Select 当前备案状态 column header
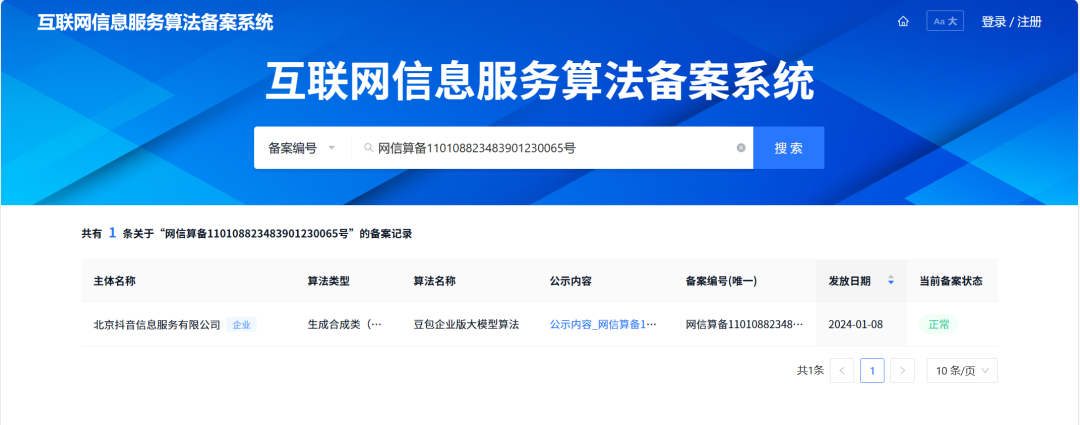The image size is (1080, 425). coord(951,281)
